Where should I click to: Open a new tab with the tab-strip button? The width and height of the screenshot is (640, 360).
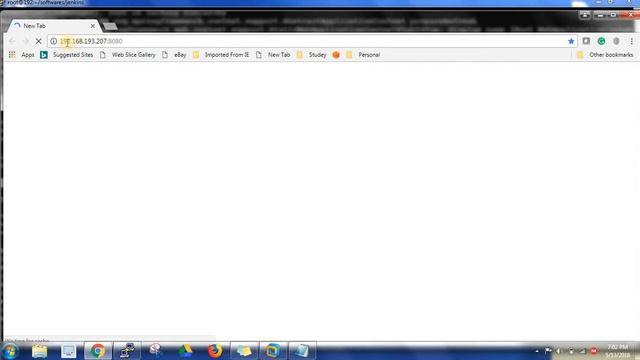(x=110, y=26)
